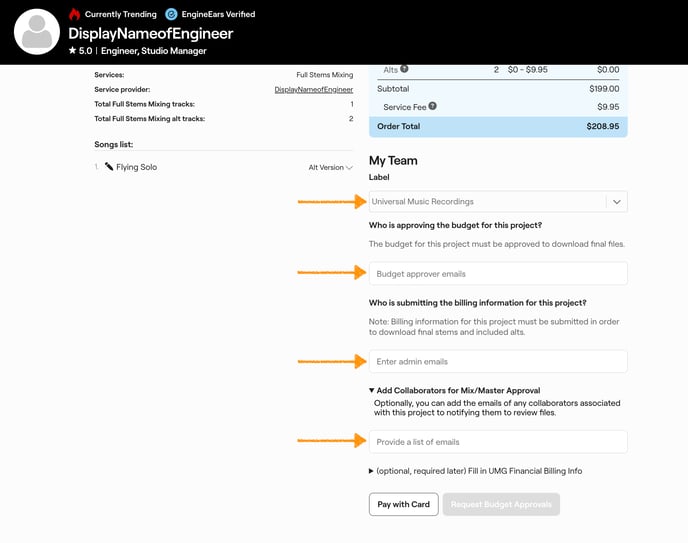Click the Service Fee help icon

pos(433,106)
